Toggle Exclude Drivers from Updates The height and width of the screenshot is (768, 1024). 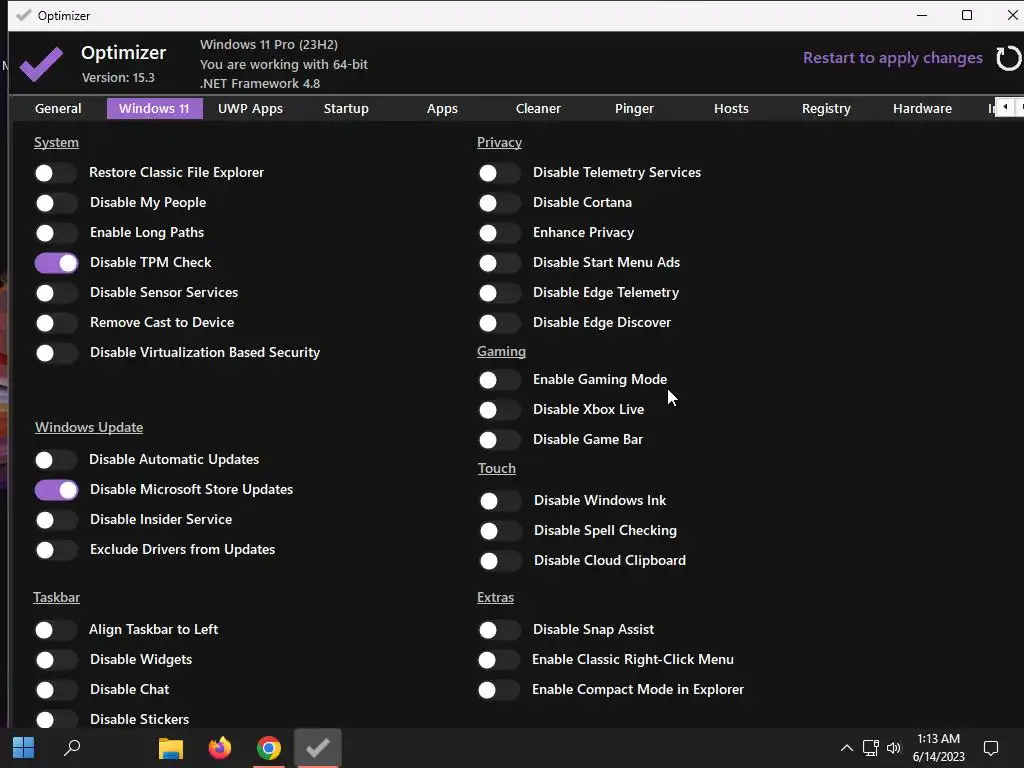[x=56, y=551]
